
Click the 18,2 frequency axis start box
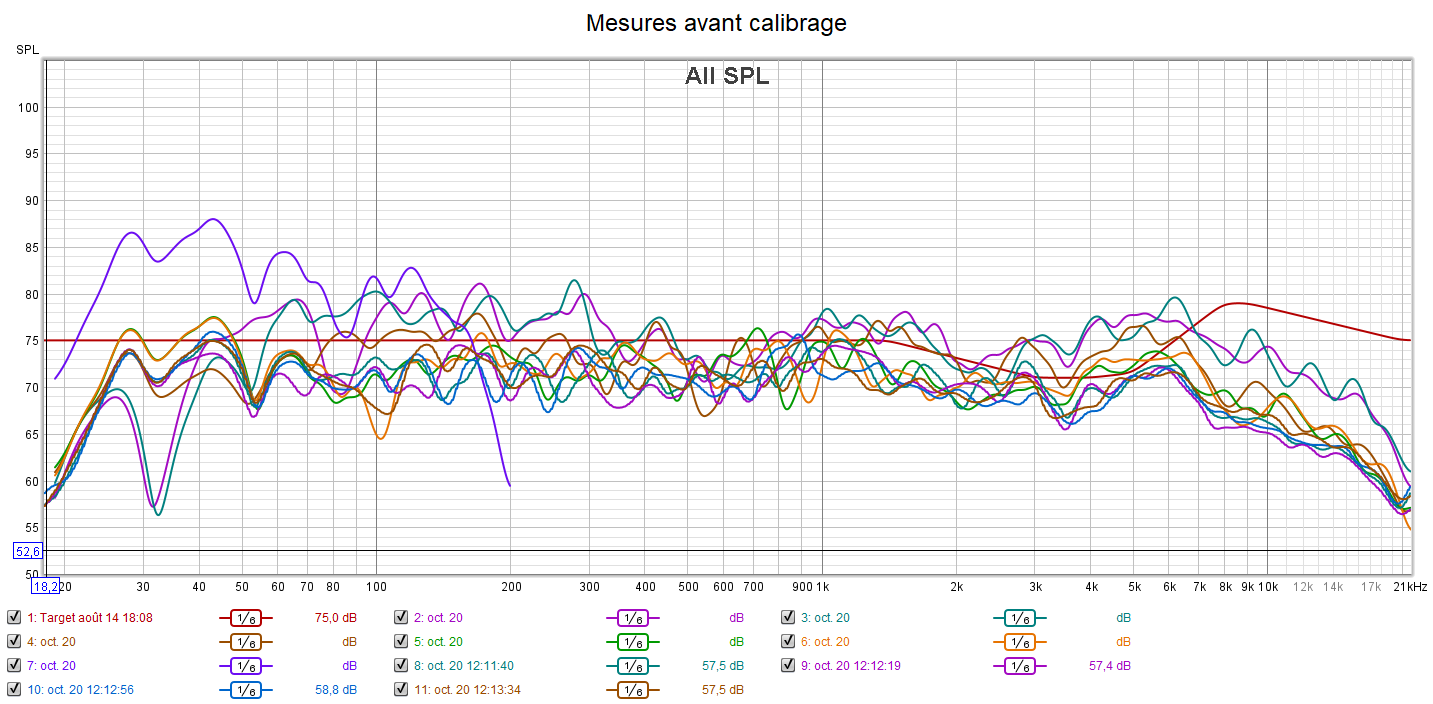coord(45,587)
